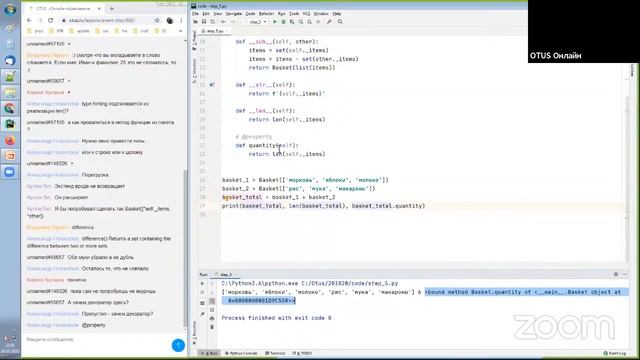The height and width of the screenshot is (360, 640).
Task: Toggle the Favorites tool window side tab
Action: point(194,332)
